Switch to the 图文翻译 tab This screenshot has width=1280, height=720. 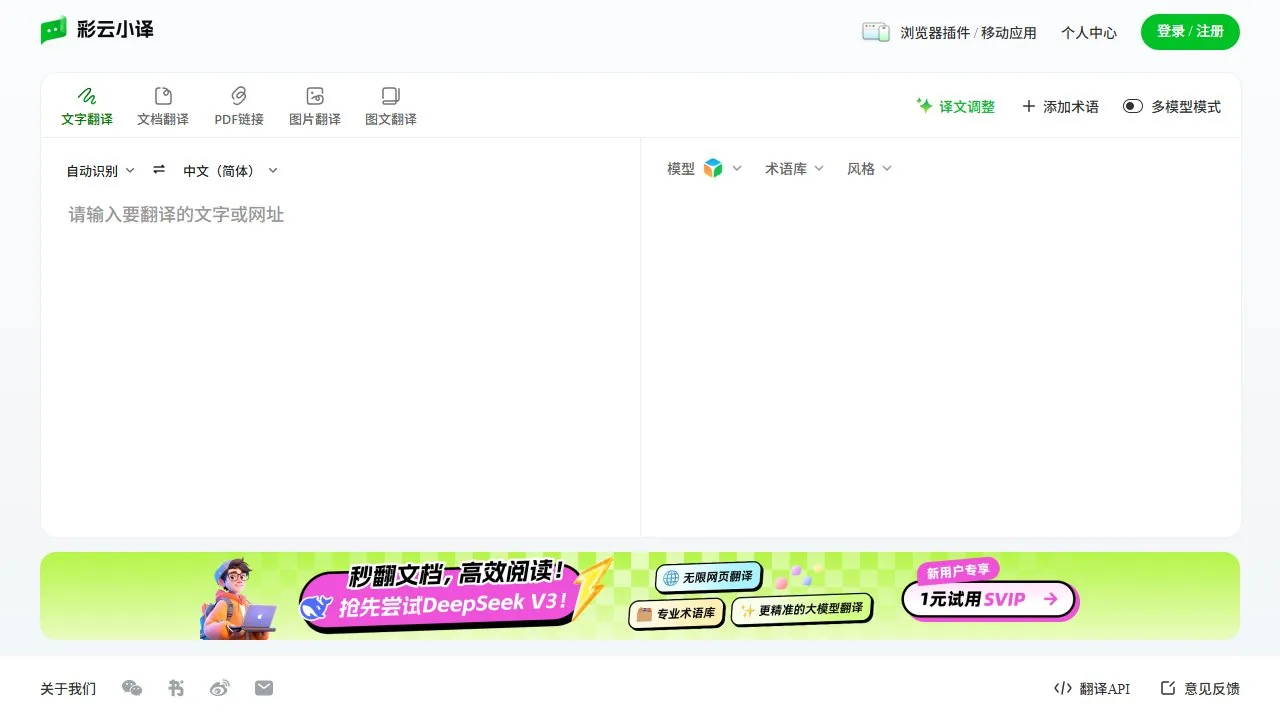click(391, 107)
